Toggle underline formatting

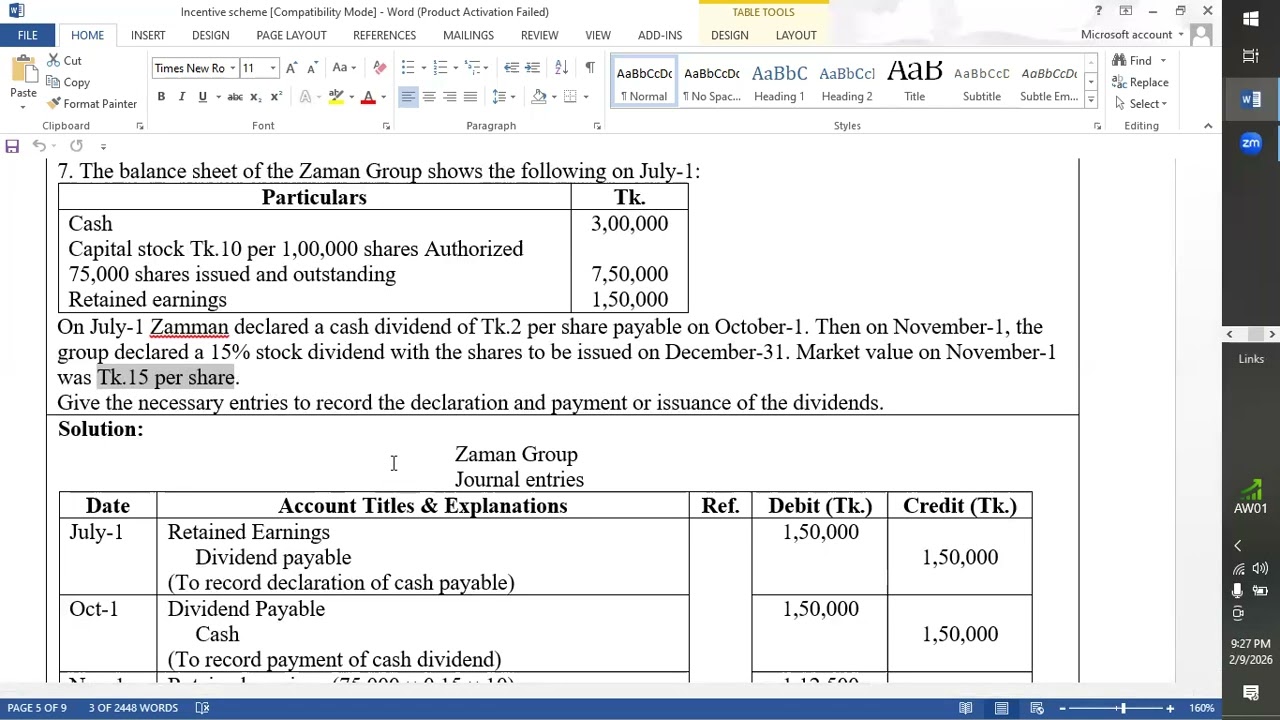pos(202,97)
